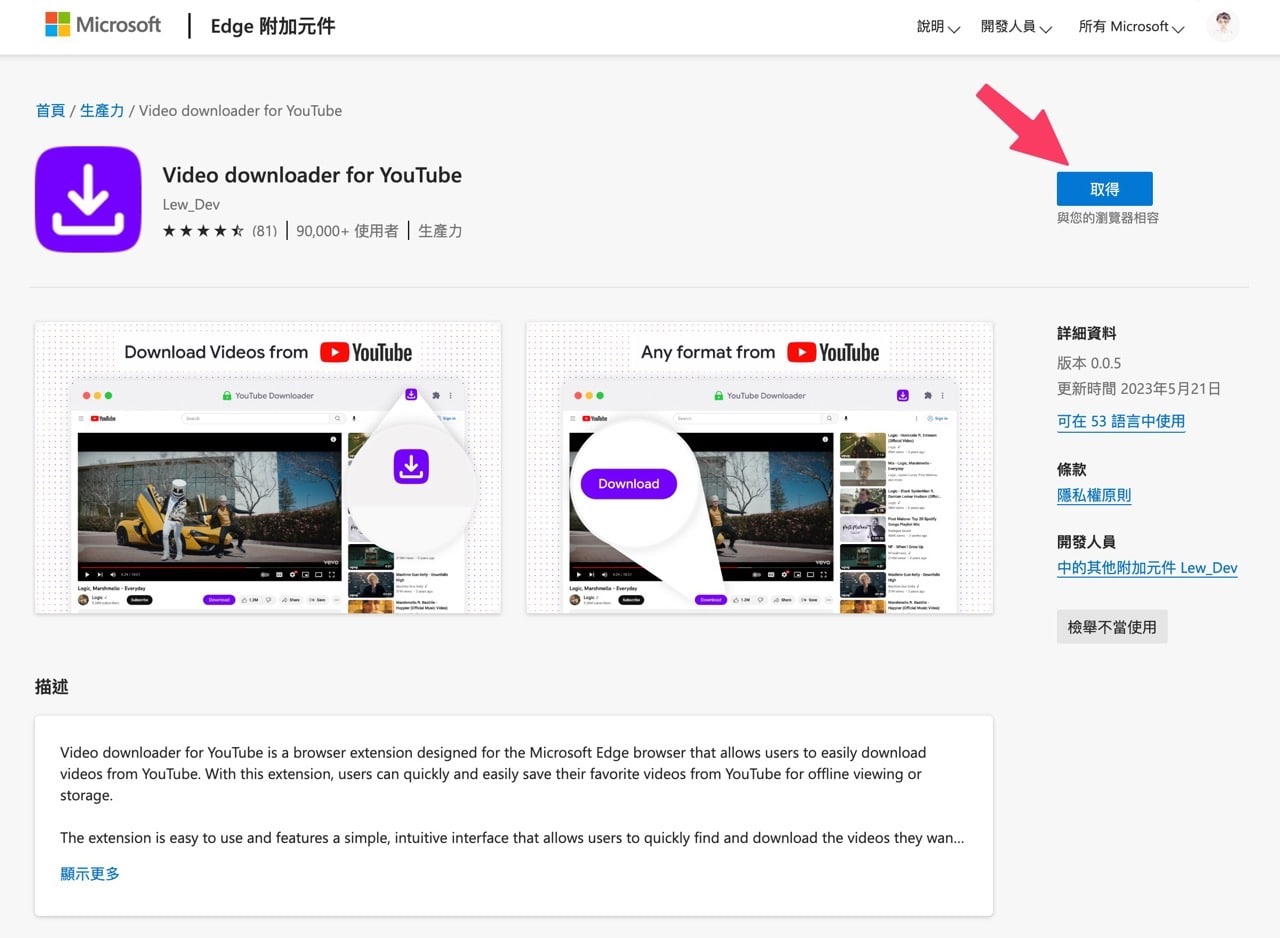This screenshot has width=1280, height=938.
Task: Click the 取得 button
Action: click(x=1104, y=189)
